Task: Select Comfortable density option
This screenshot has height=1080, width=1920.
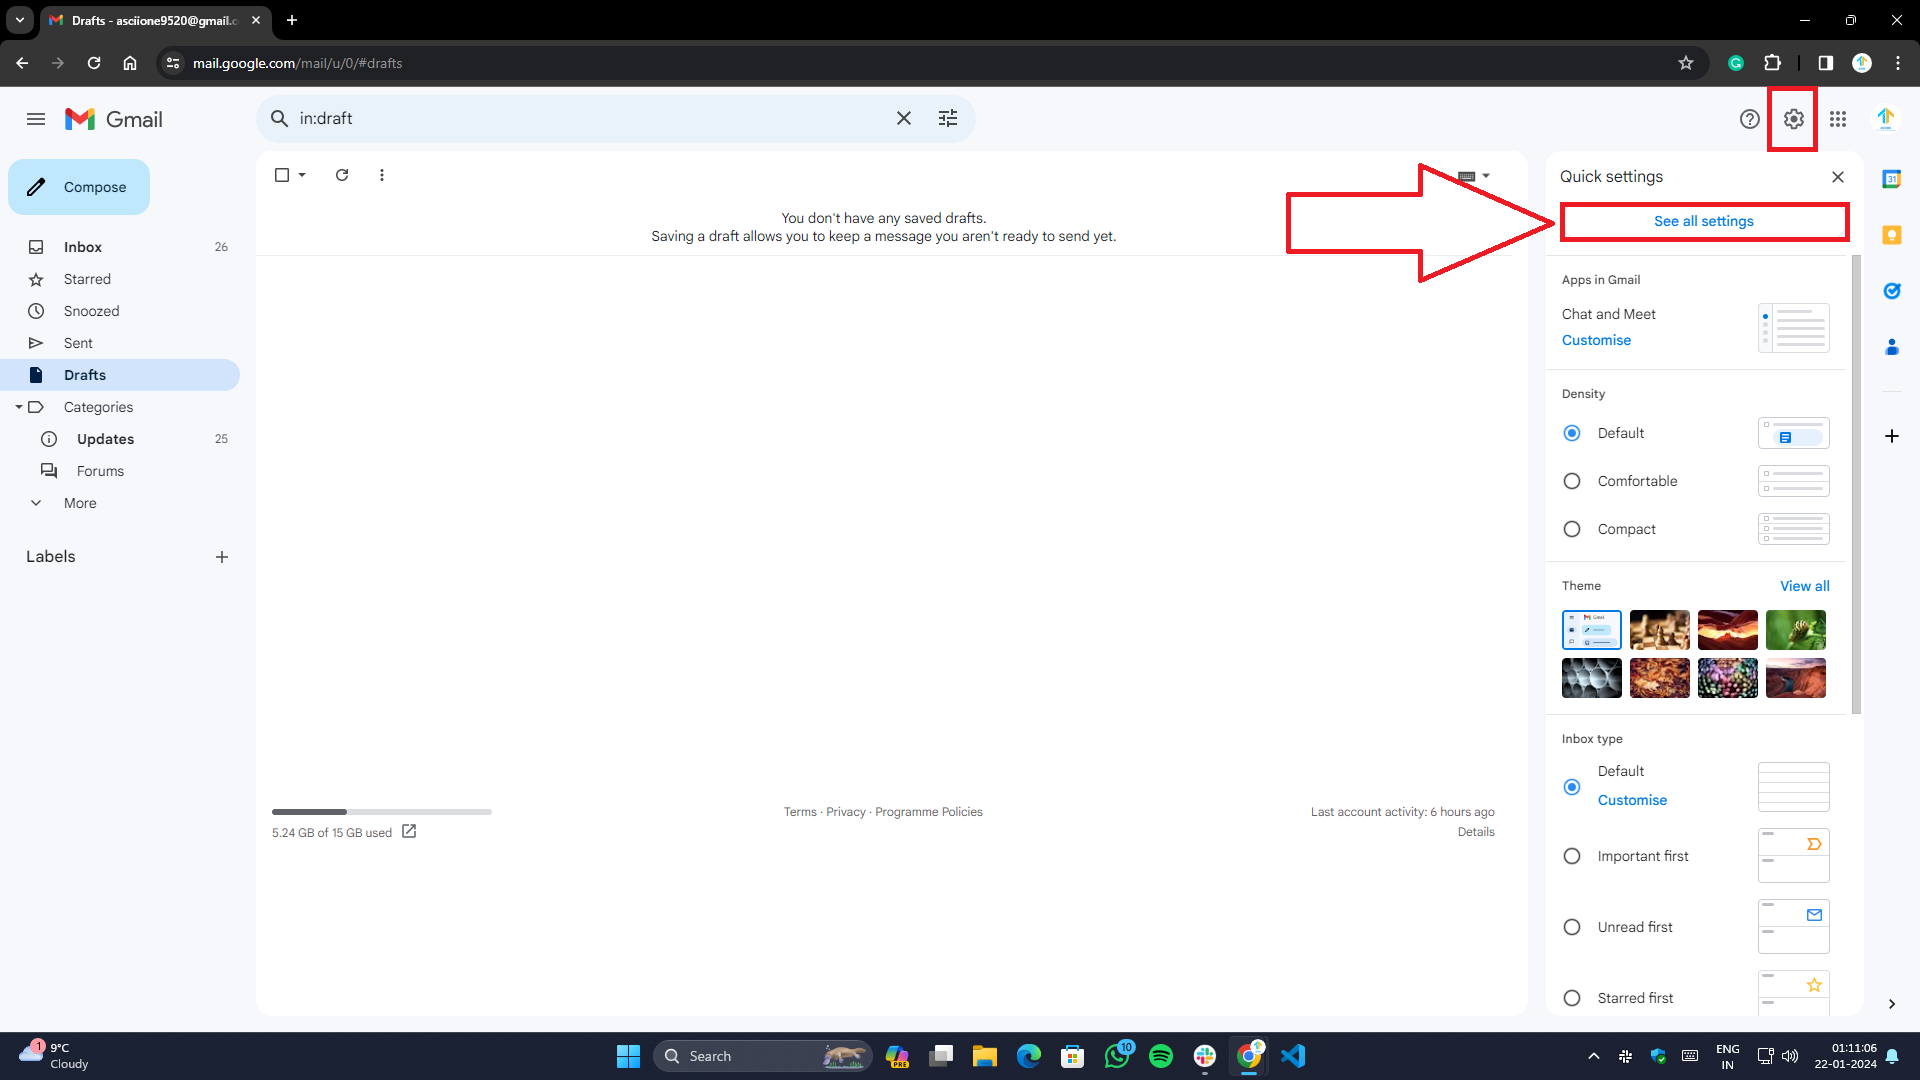Action: [1572, 481]
